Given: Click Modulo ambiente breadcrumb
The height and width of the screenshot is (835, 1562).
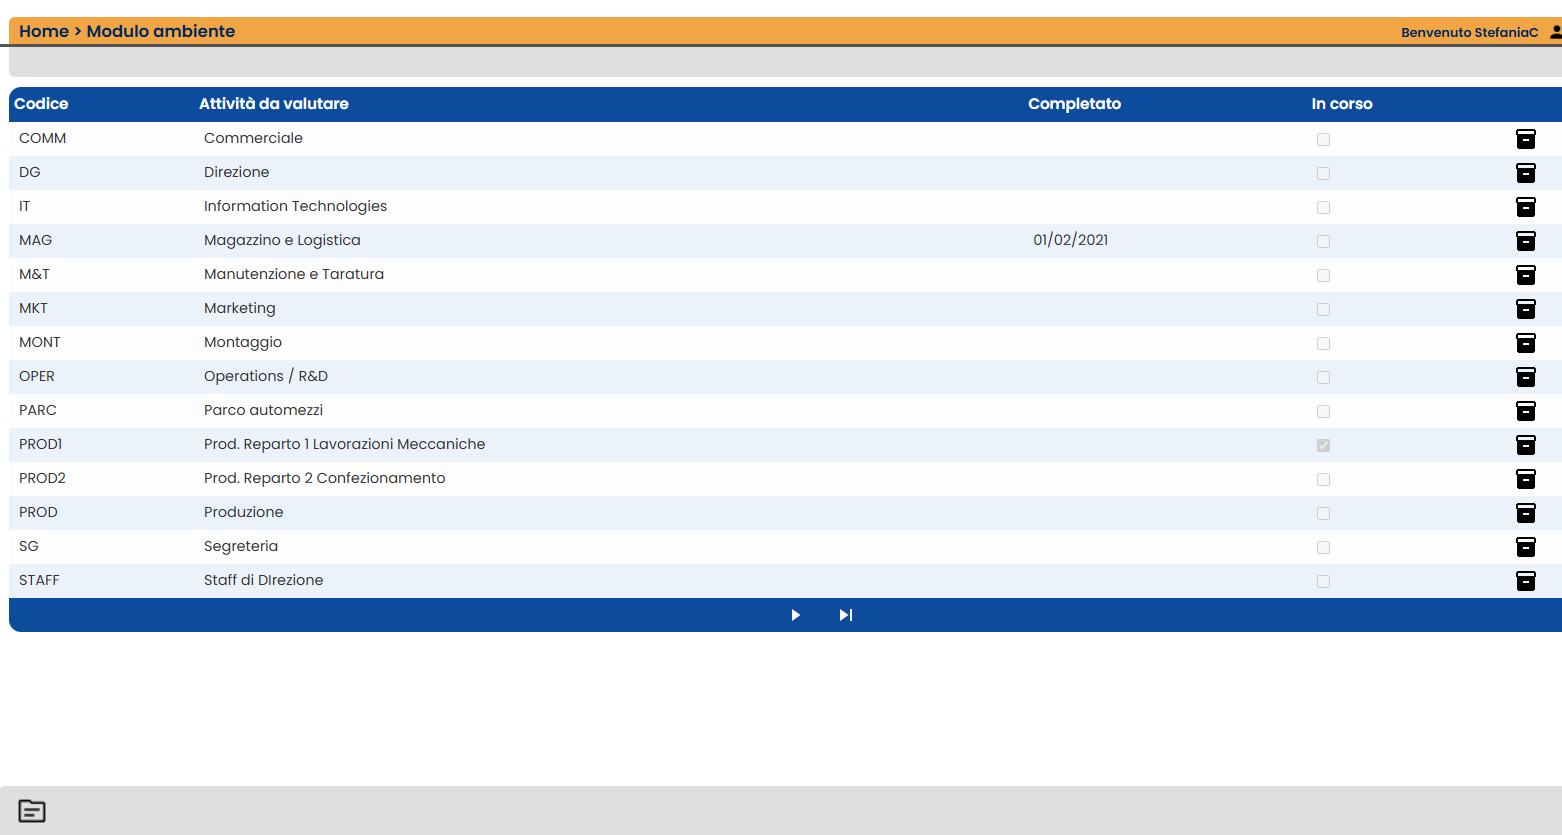Looking at the screenshot, I should tap(161, 31).
